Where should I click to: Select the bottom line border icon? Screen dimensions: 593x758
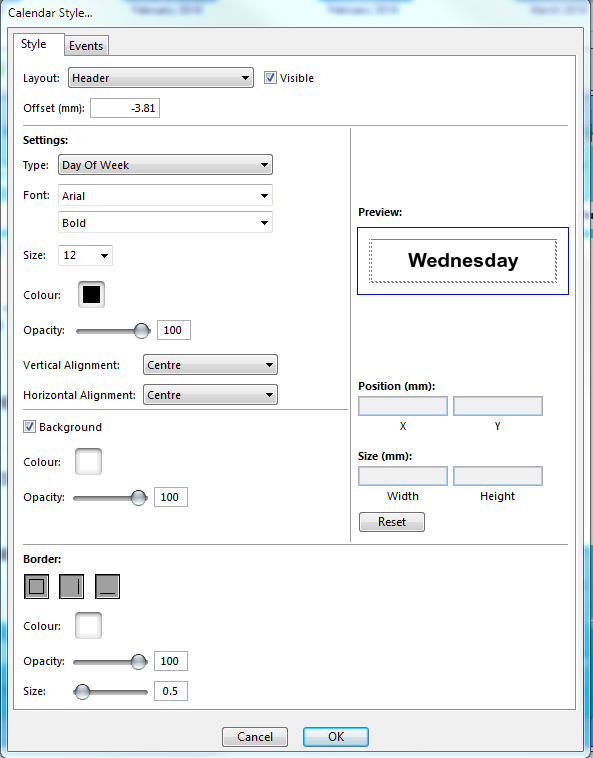(107, 586)
